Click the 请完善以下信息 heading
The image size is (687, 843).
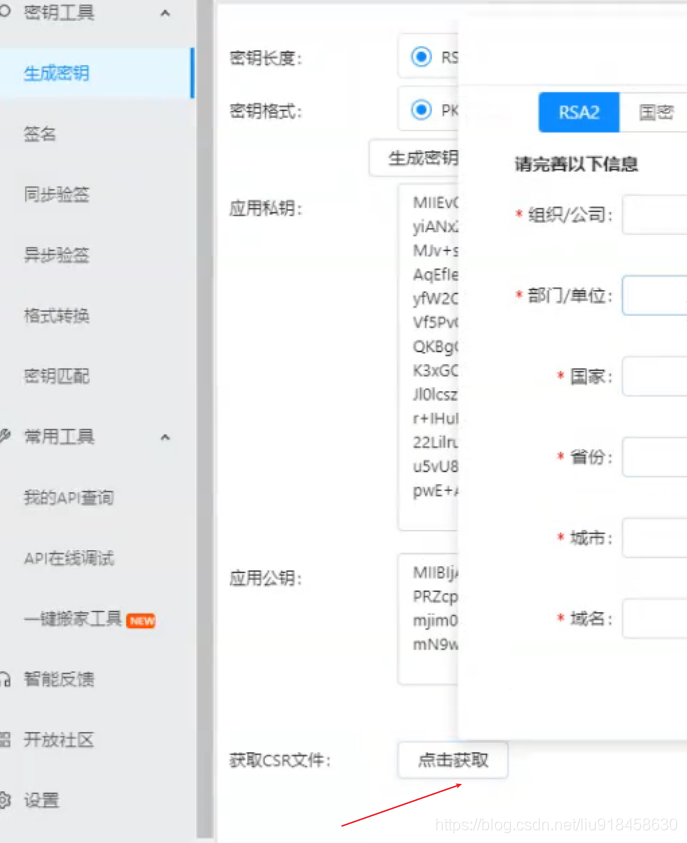click(576, 164)
